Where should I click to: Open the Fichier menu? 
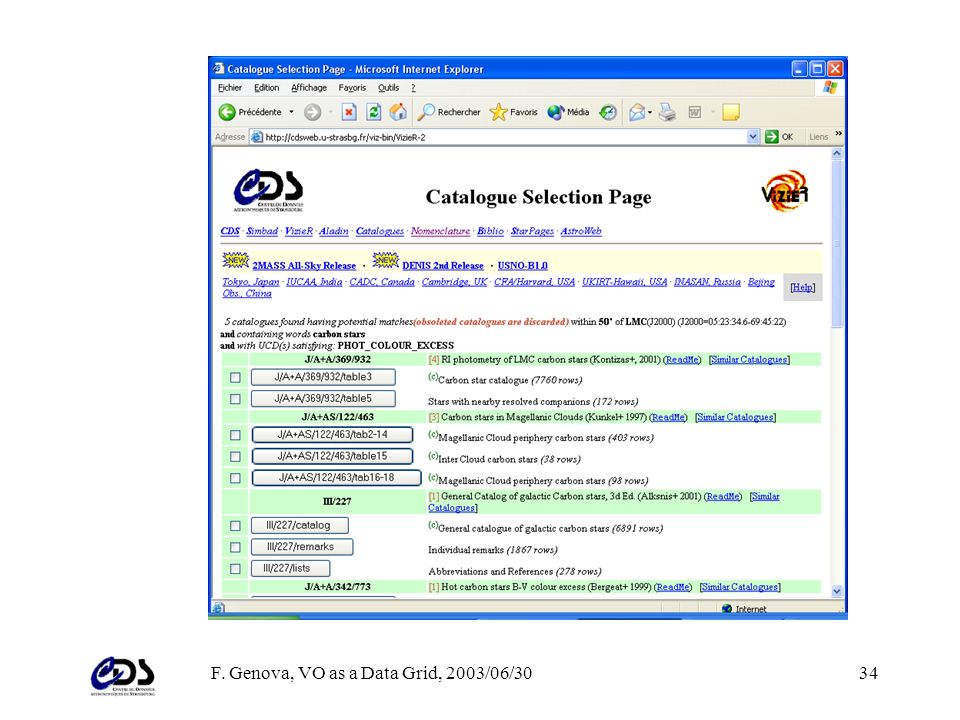(230, 88)
